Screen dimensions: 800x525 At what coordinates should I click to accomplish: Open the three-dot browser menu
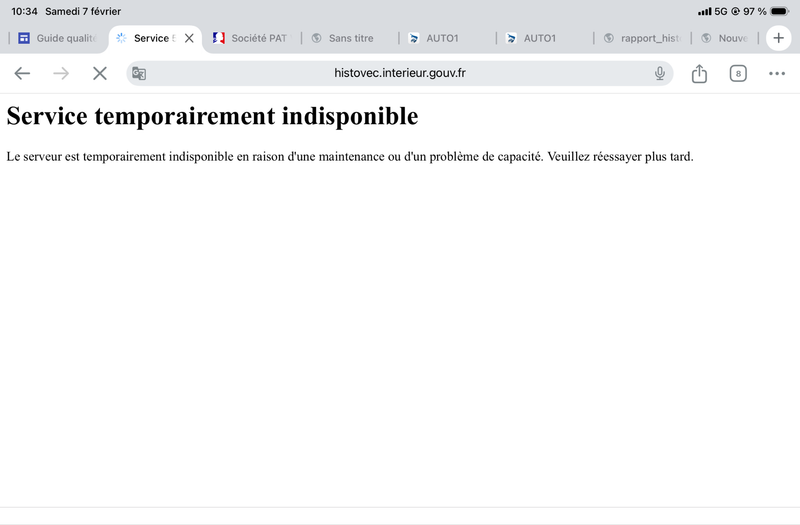click(777, 73)
